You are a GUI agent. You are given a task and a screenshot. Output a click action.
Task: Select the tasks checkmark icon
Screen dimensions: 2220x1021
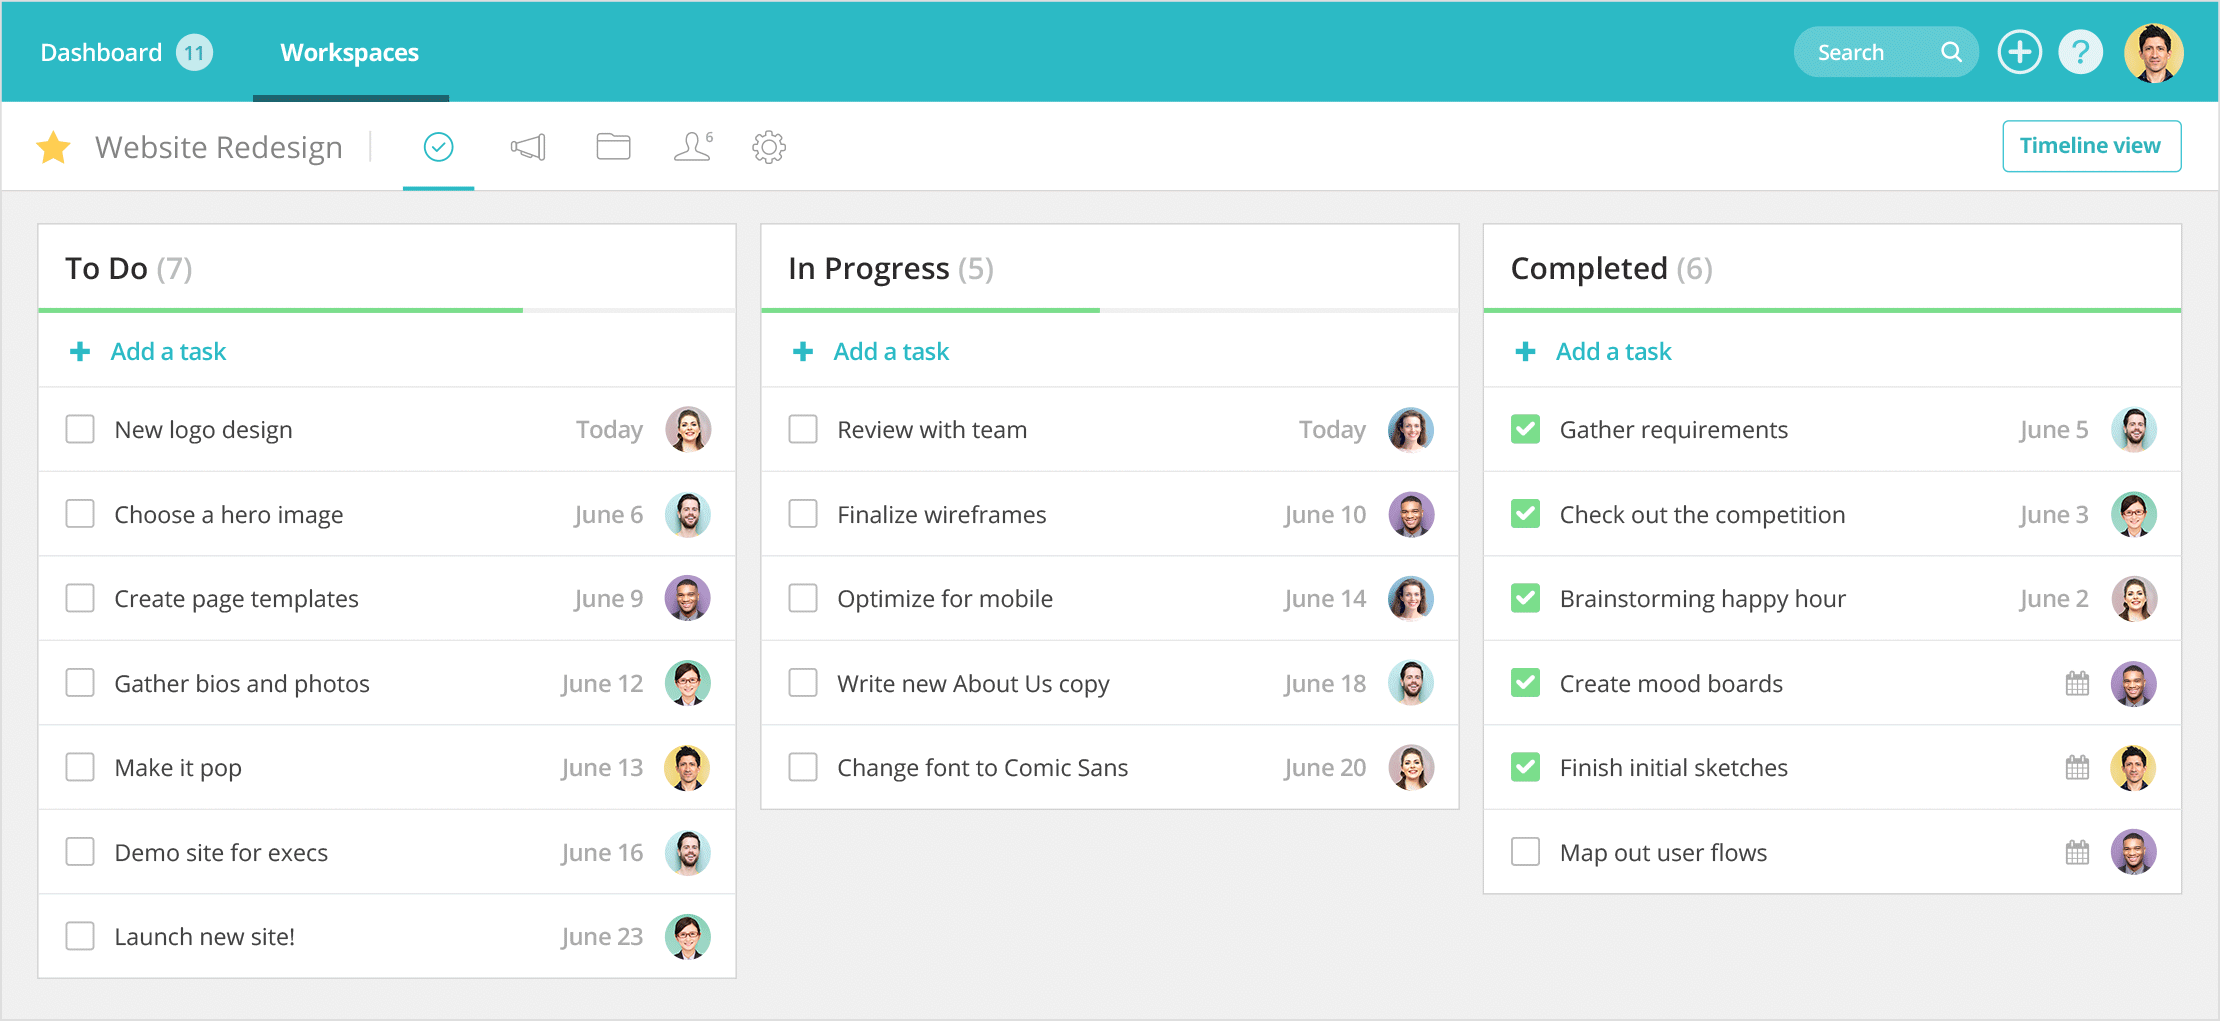click(438, 146)
